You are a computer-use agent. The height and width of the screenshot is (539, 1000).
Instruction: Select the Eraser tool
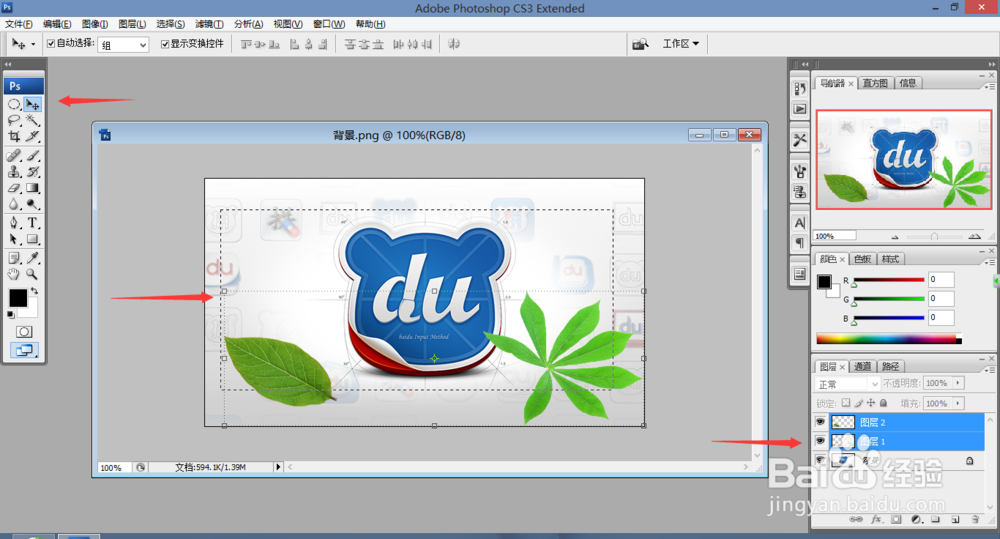14,188
